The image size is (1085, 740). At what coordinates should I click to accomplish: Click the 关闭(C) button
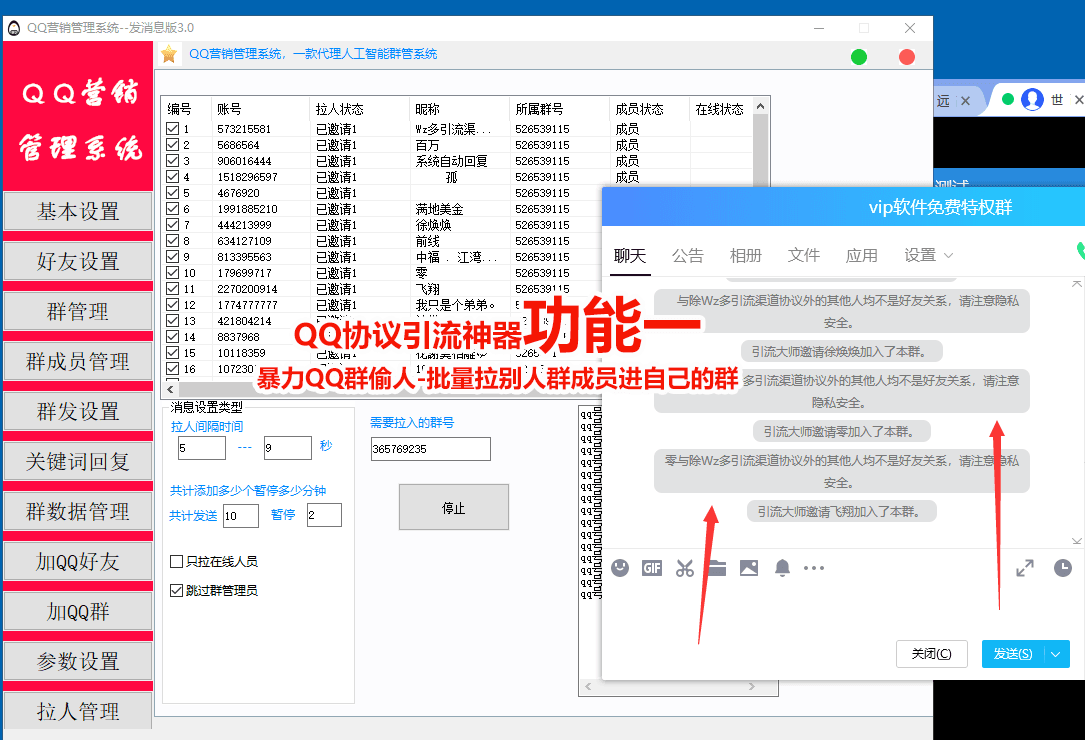click(x=931, y=654)
